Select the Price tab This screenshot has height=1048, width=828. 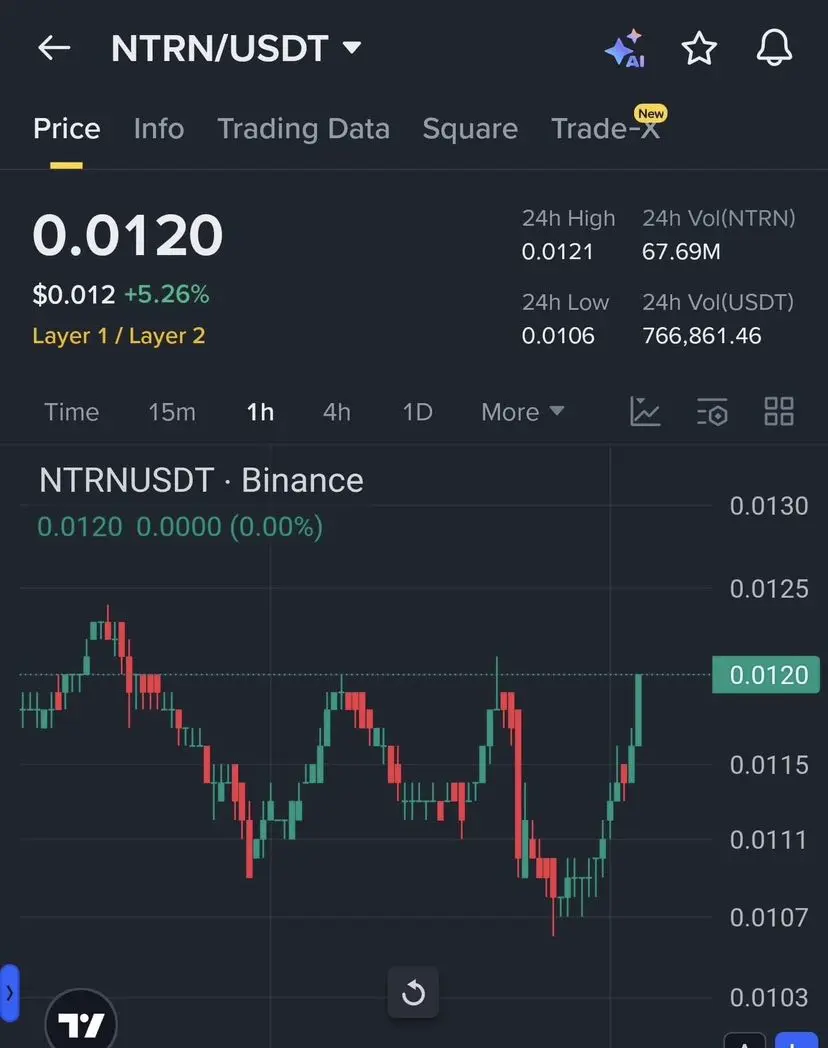[x=67, y=128]
